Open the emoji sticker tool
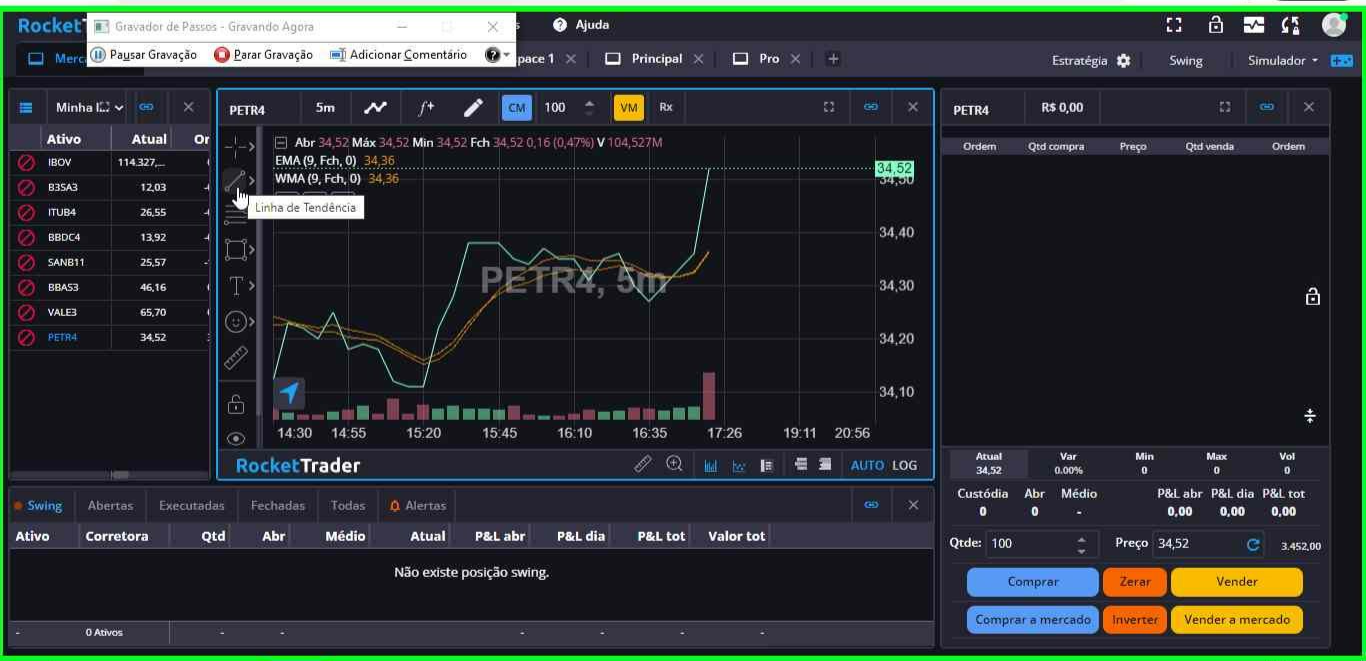Viewport: 1366px width, 661px height. pos(236,321)
